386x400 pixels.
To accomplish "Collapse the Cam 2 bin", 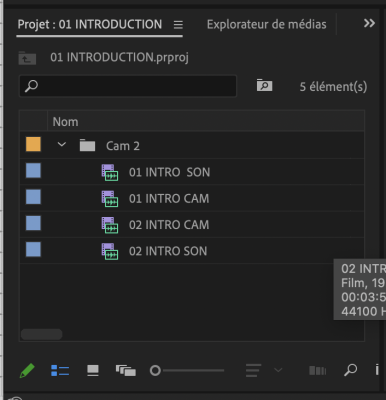I will [x=62, y=145].
